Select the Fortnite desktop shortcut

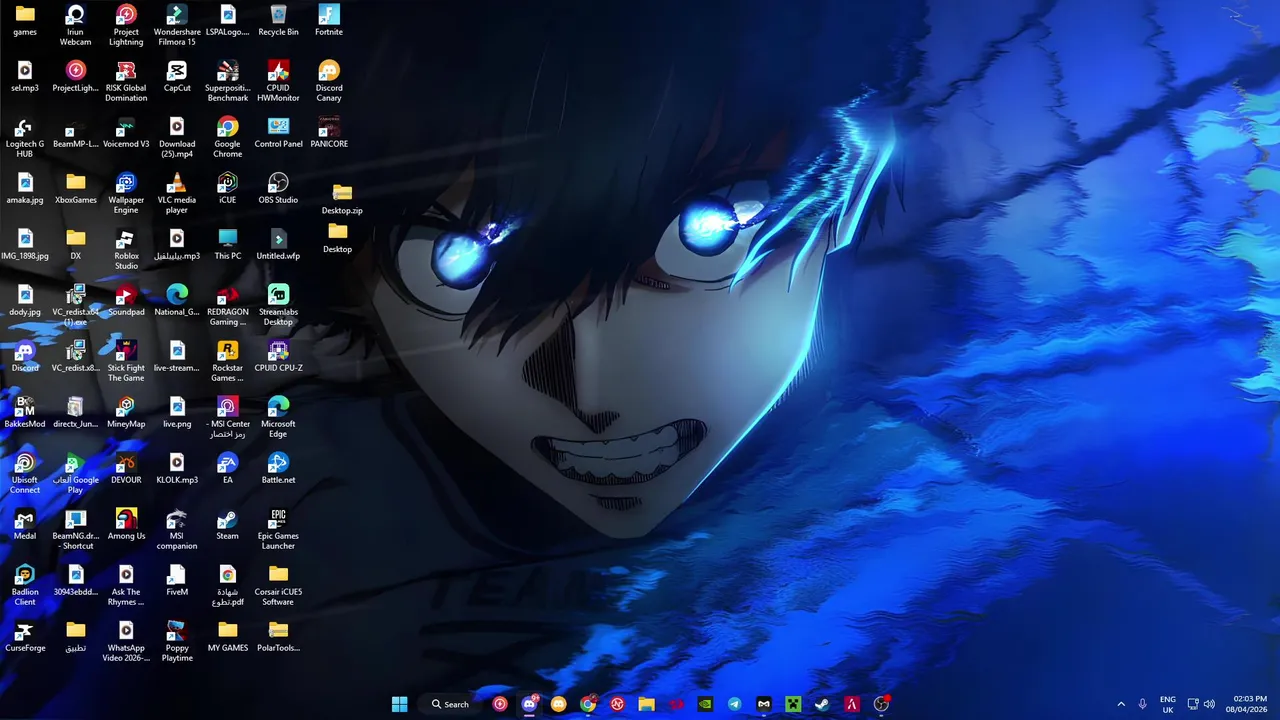click(x=329, y=20)
